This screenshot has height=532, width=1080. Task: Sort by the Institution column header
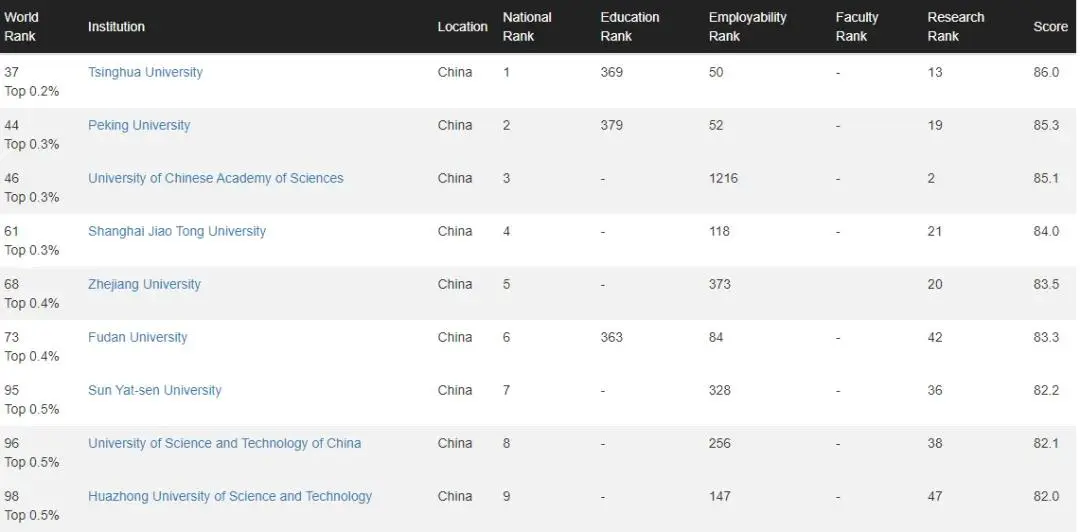point(116,27)
